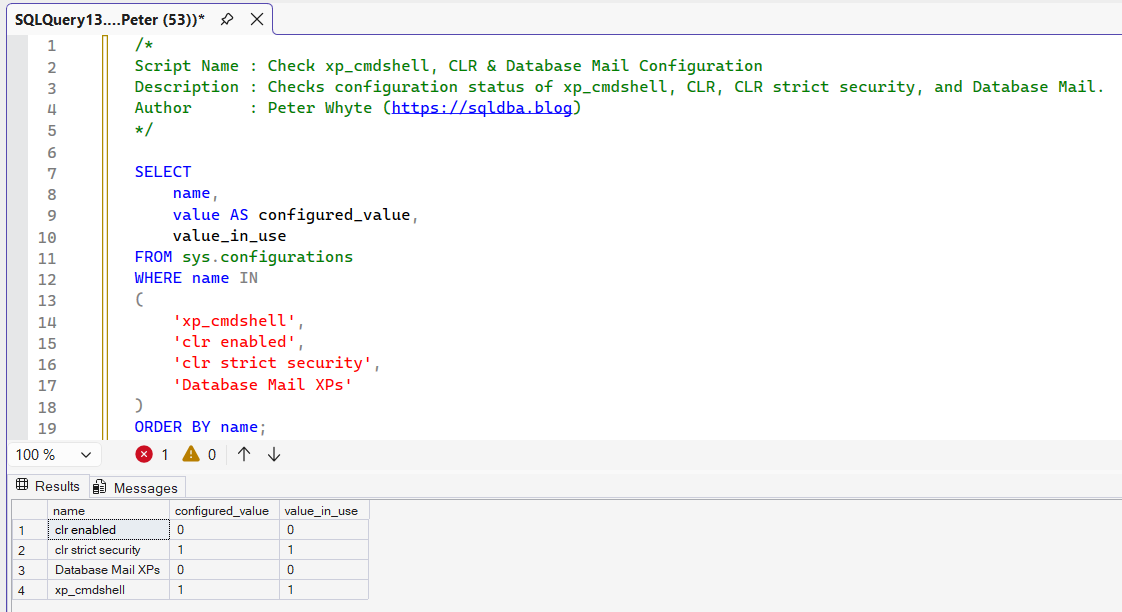Jump to previous issue with up arrow

[x=244, y=454]
